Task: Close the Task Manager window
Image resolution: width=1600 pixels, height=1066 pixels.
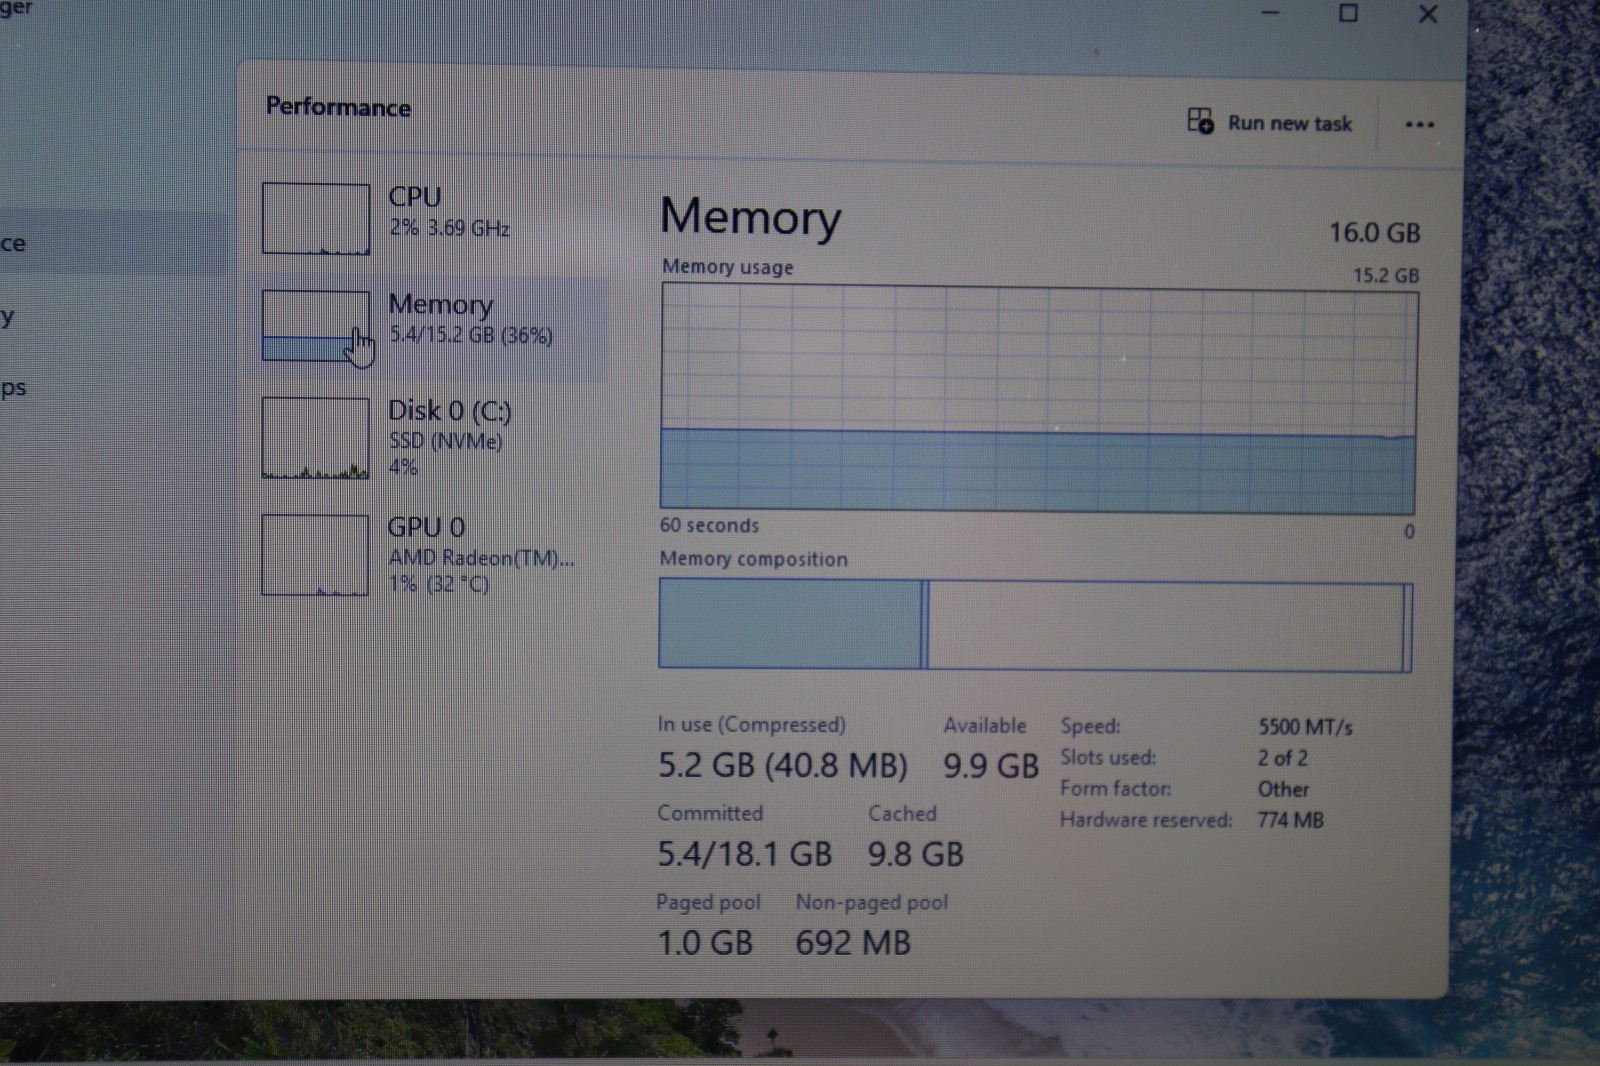Action: pyautogui.click(x=1427, y=14)
